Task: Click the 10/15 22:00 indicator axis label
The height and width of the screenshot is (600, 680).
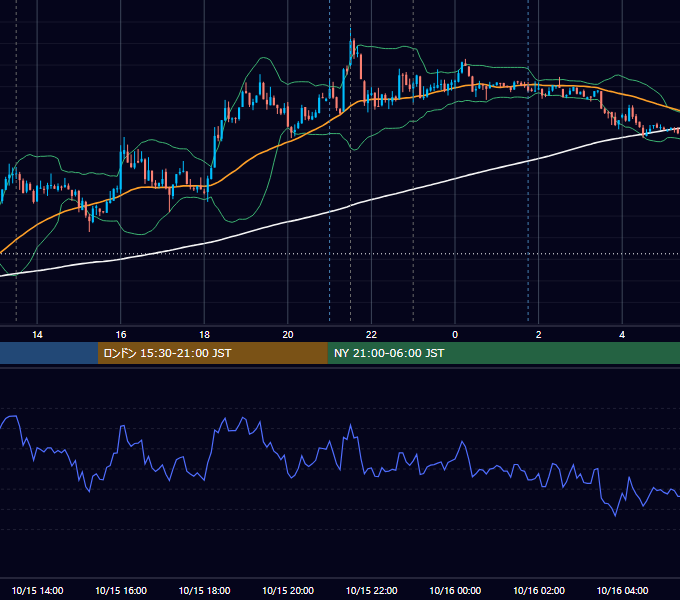Action: pyautogui.click(x=371, y=590)
